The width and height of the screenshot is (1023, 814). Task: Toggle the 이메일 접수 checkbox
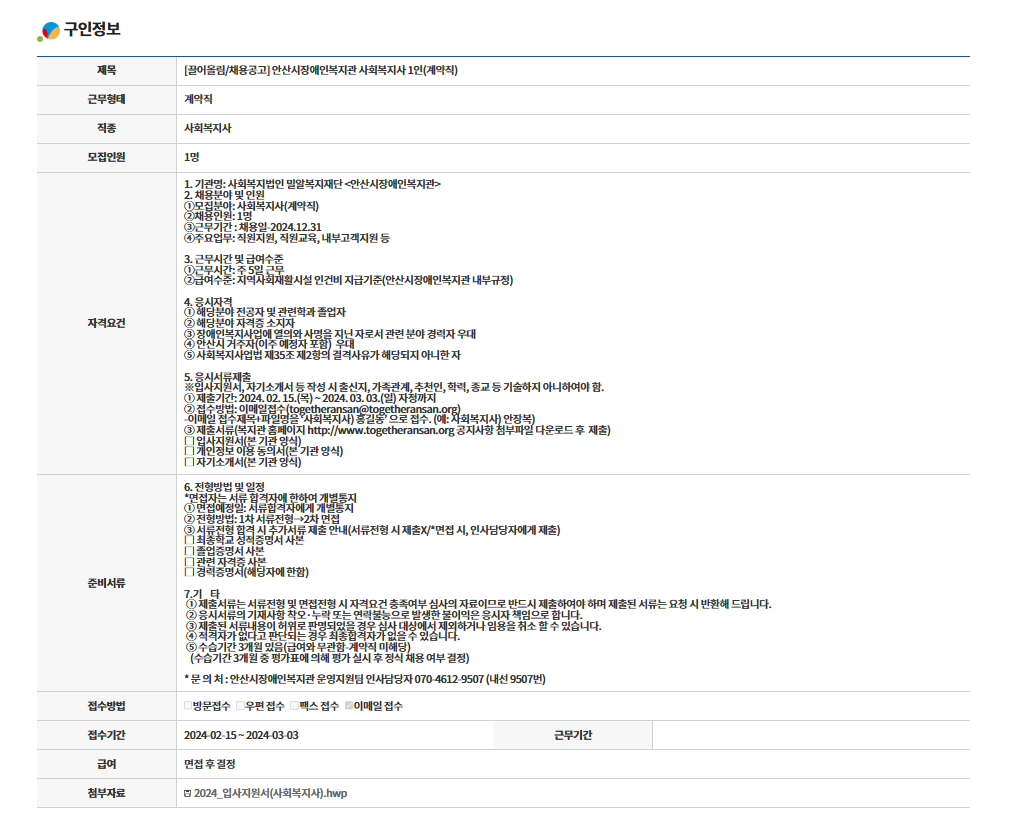tap(349, 705)
